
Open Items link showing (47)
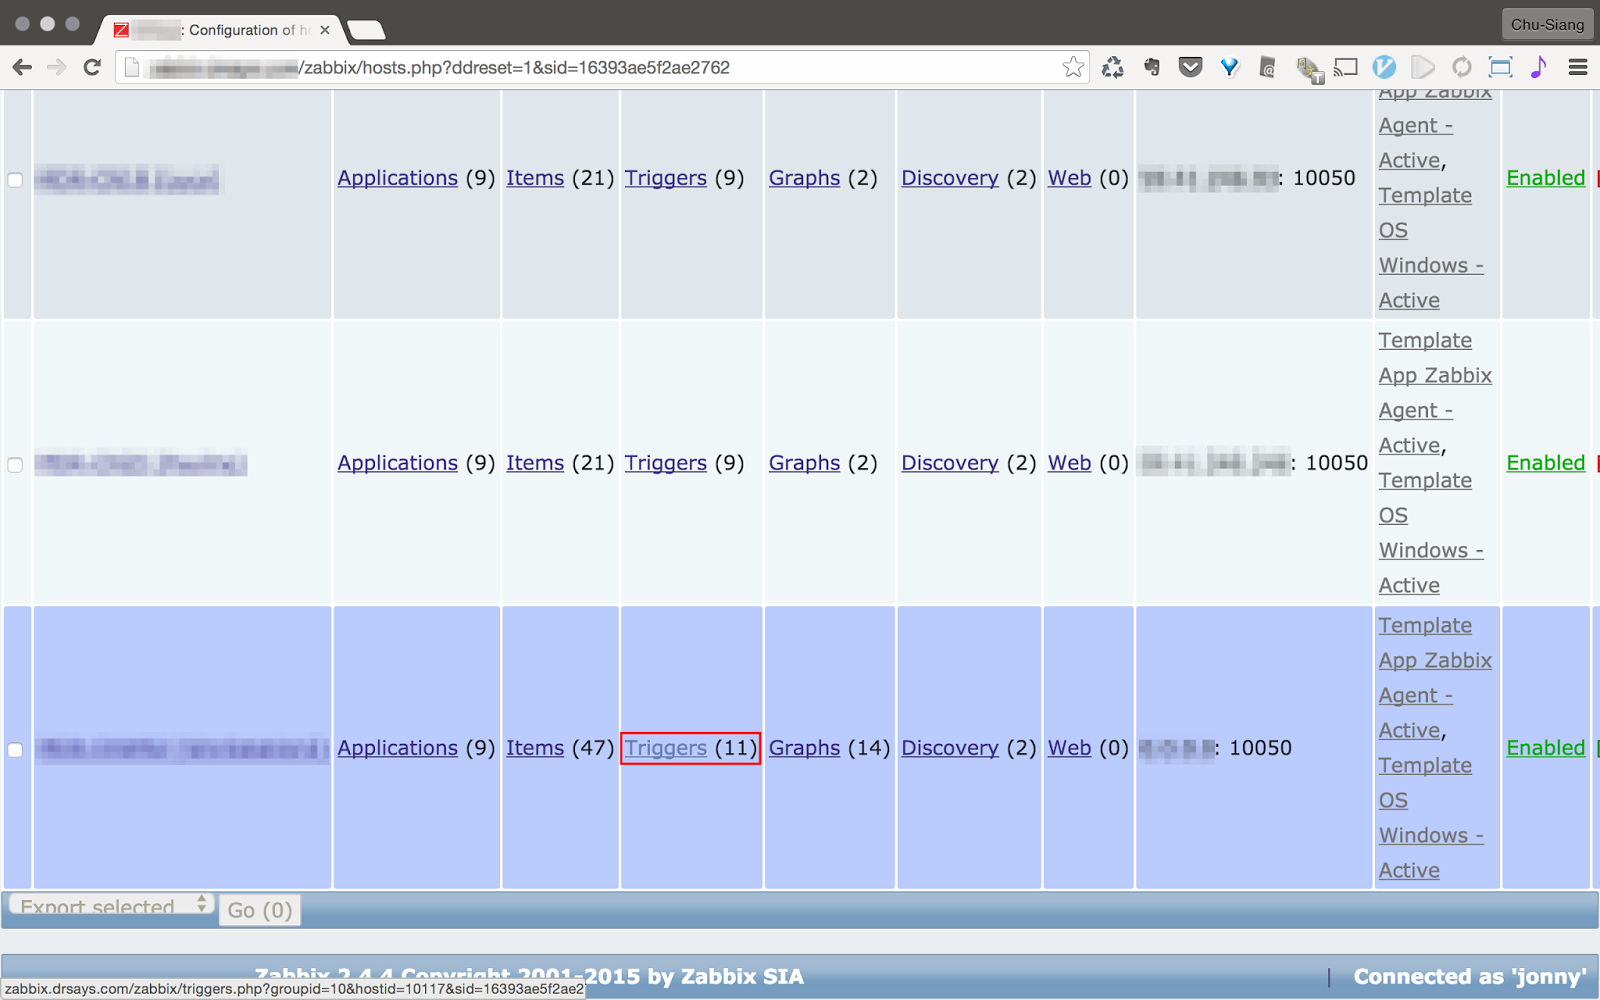[535, 748]
